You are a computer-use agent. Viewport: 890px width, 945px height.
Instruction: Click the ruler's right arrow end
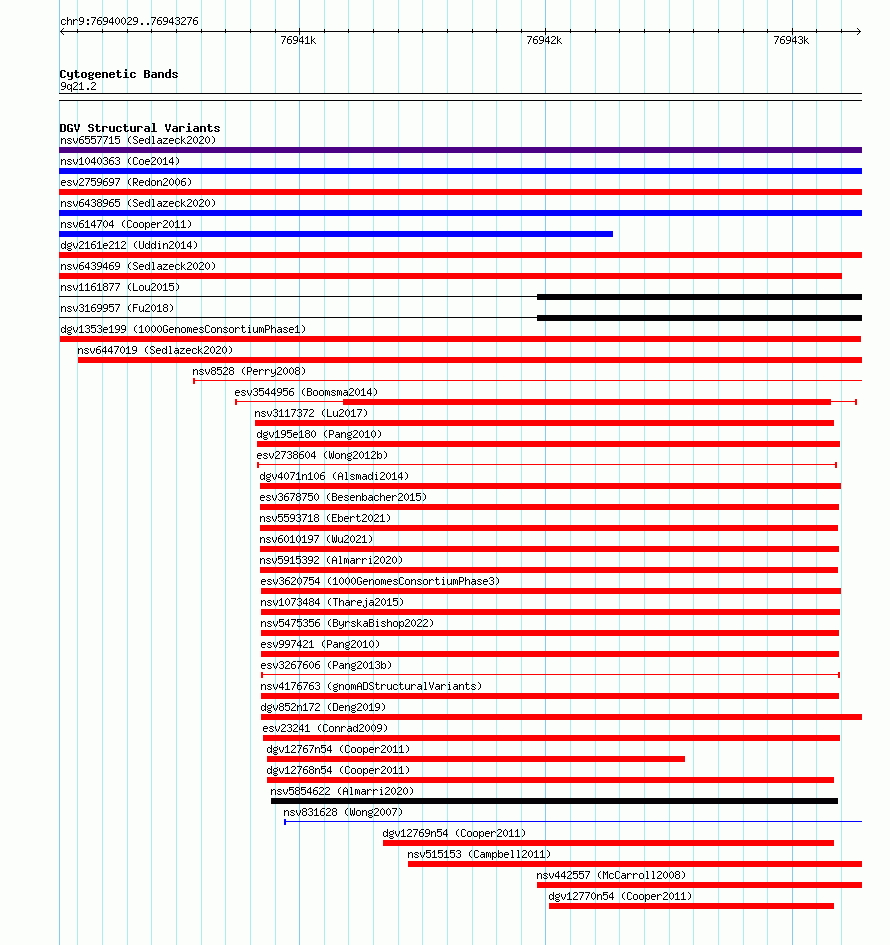pos(859,31)
